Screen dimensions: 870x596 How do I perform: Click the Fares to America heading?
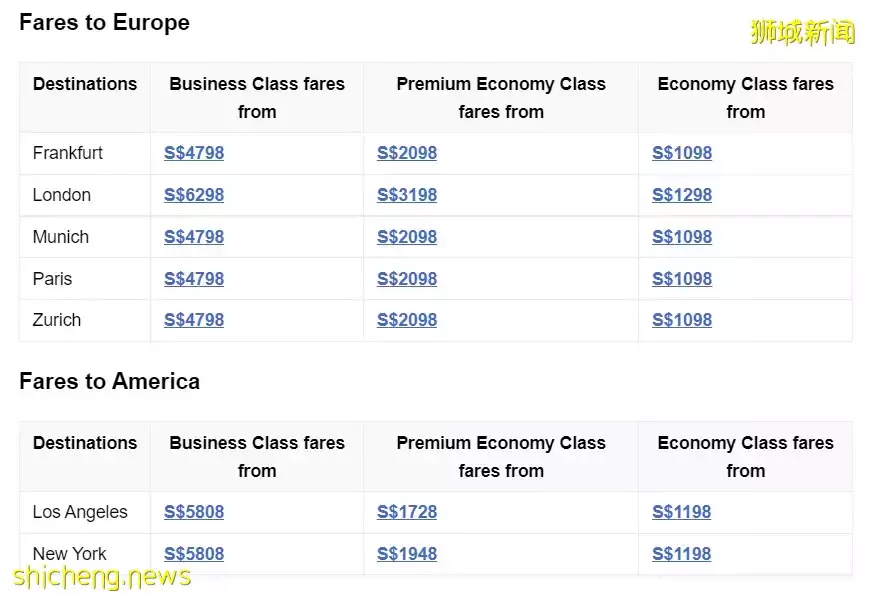pos(109,381)
